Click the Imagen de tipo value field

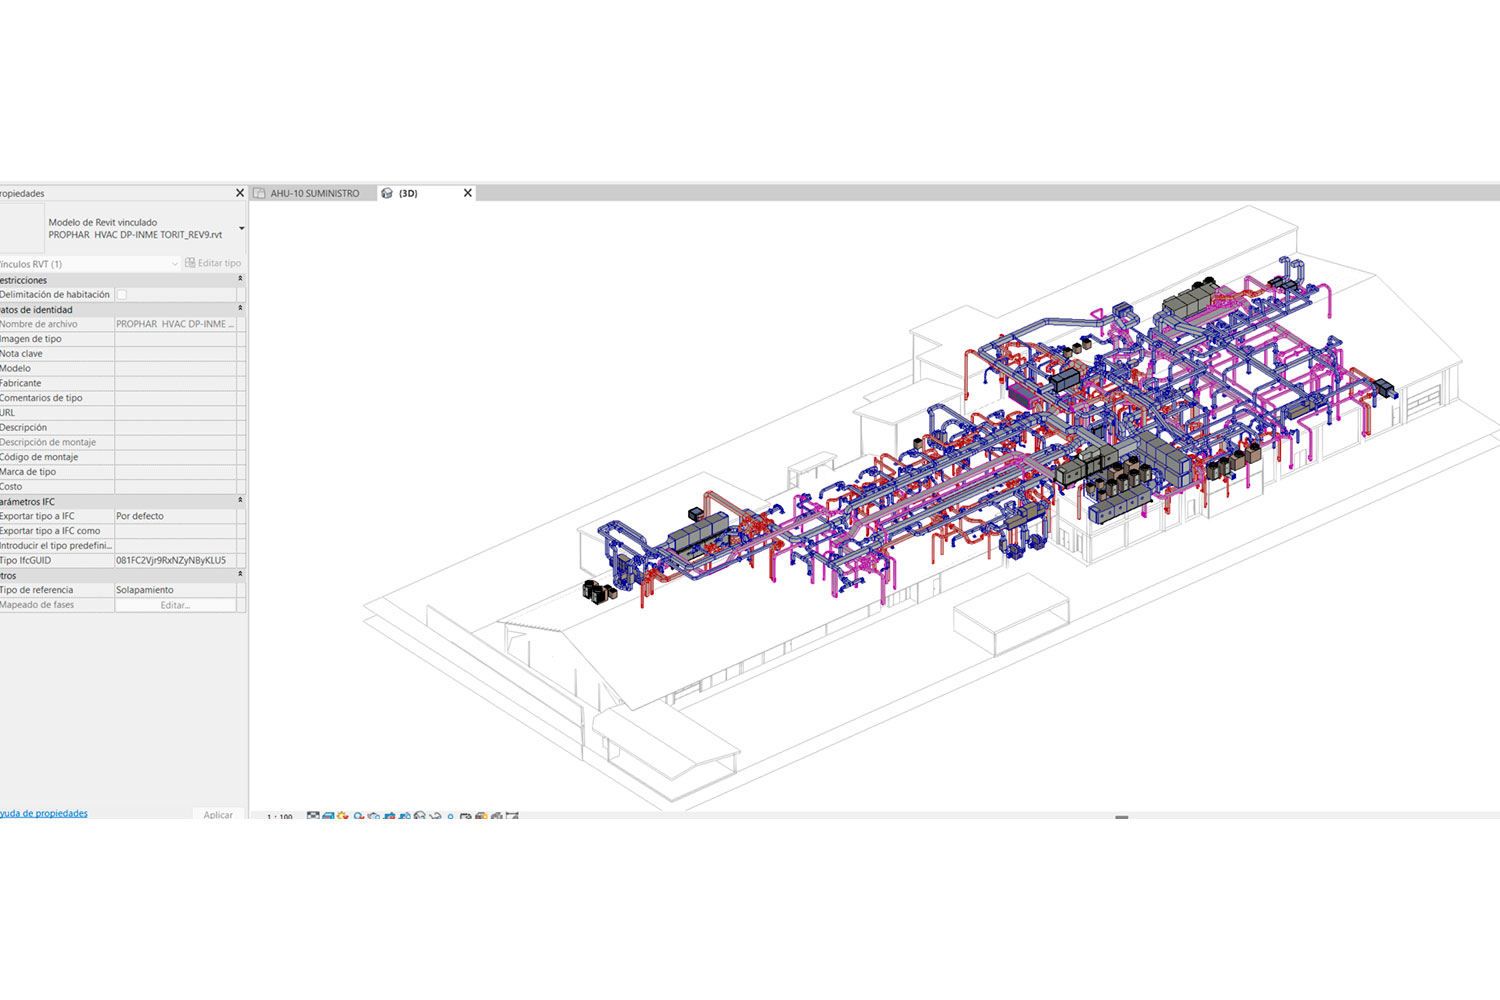click(x=175, y=339)
